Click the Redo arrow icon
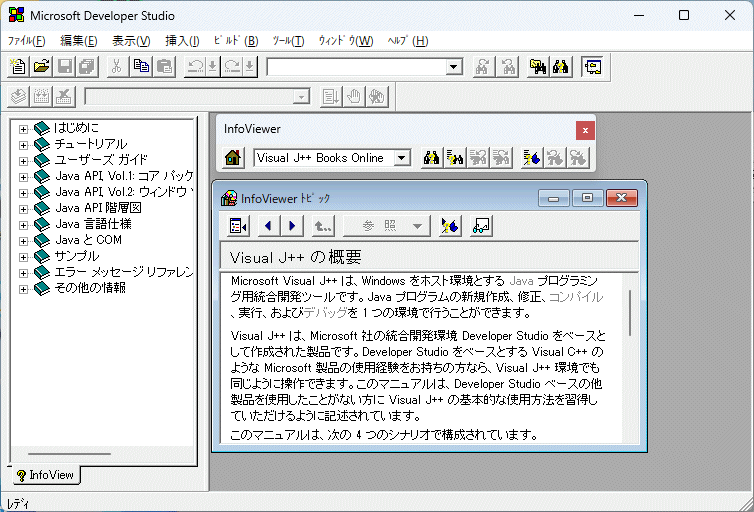754x512 pixels. [232, 66]
